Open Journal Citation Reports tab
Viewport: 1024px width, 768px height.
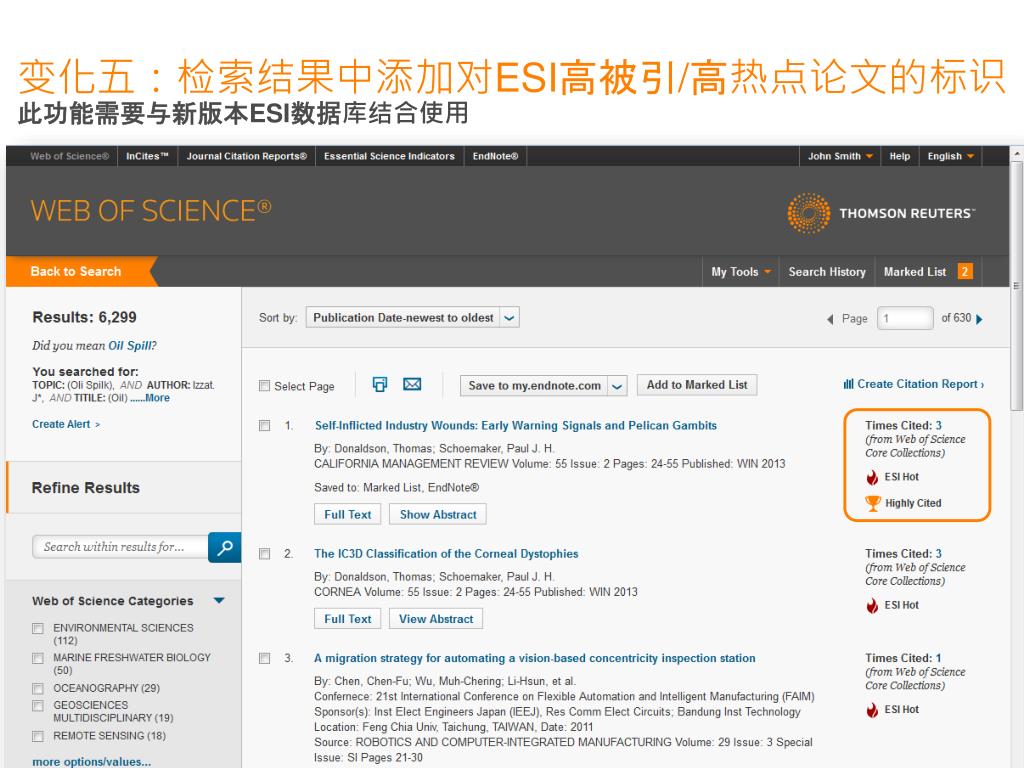[247, 156]
